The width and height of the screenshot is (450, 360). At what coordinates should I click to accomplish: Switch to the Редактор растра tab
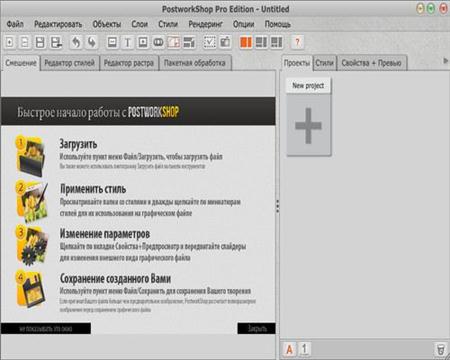coord(129,63)
